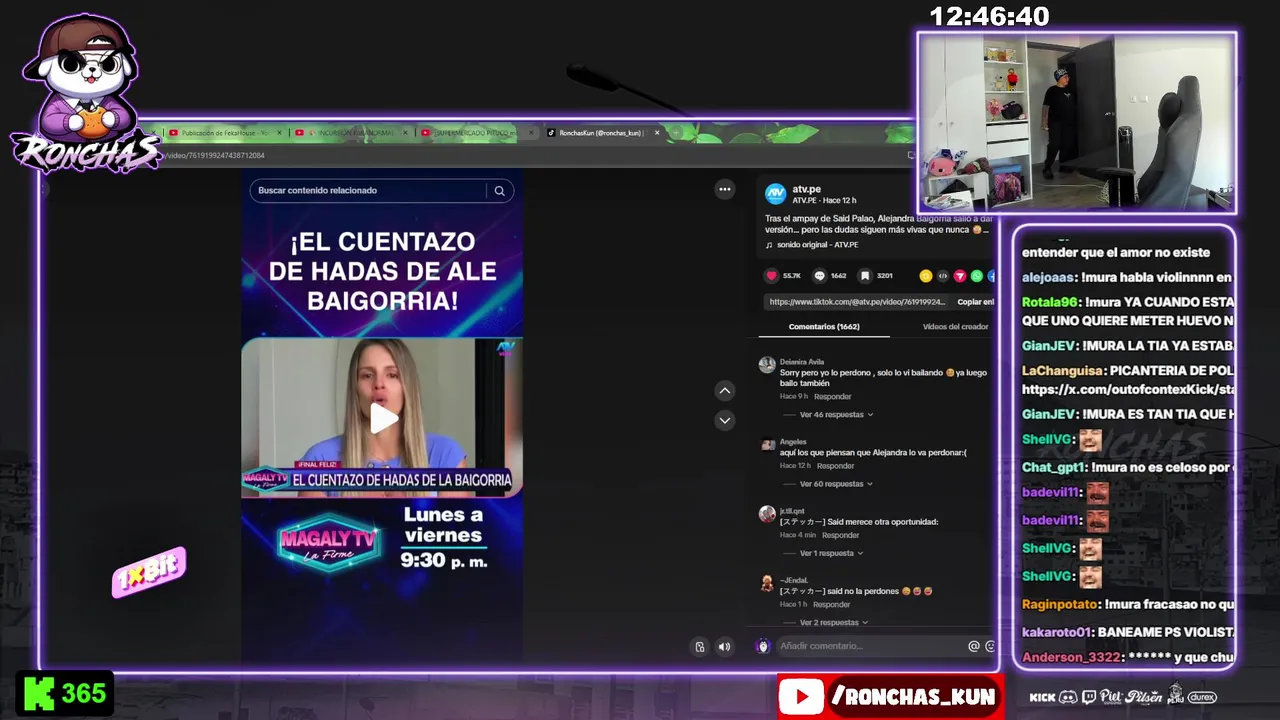
Task: Expand 'Ver 2 respuestas'
Action: (x=834, y=622)
